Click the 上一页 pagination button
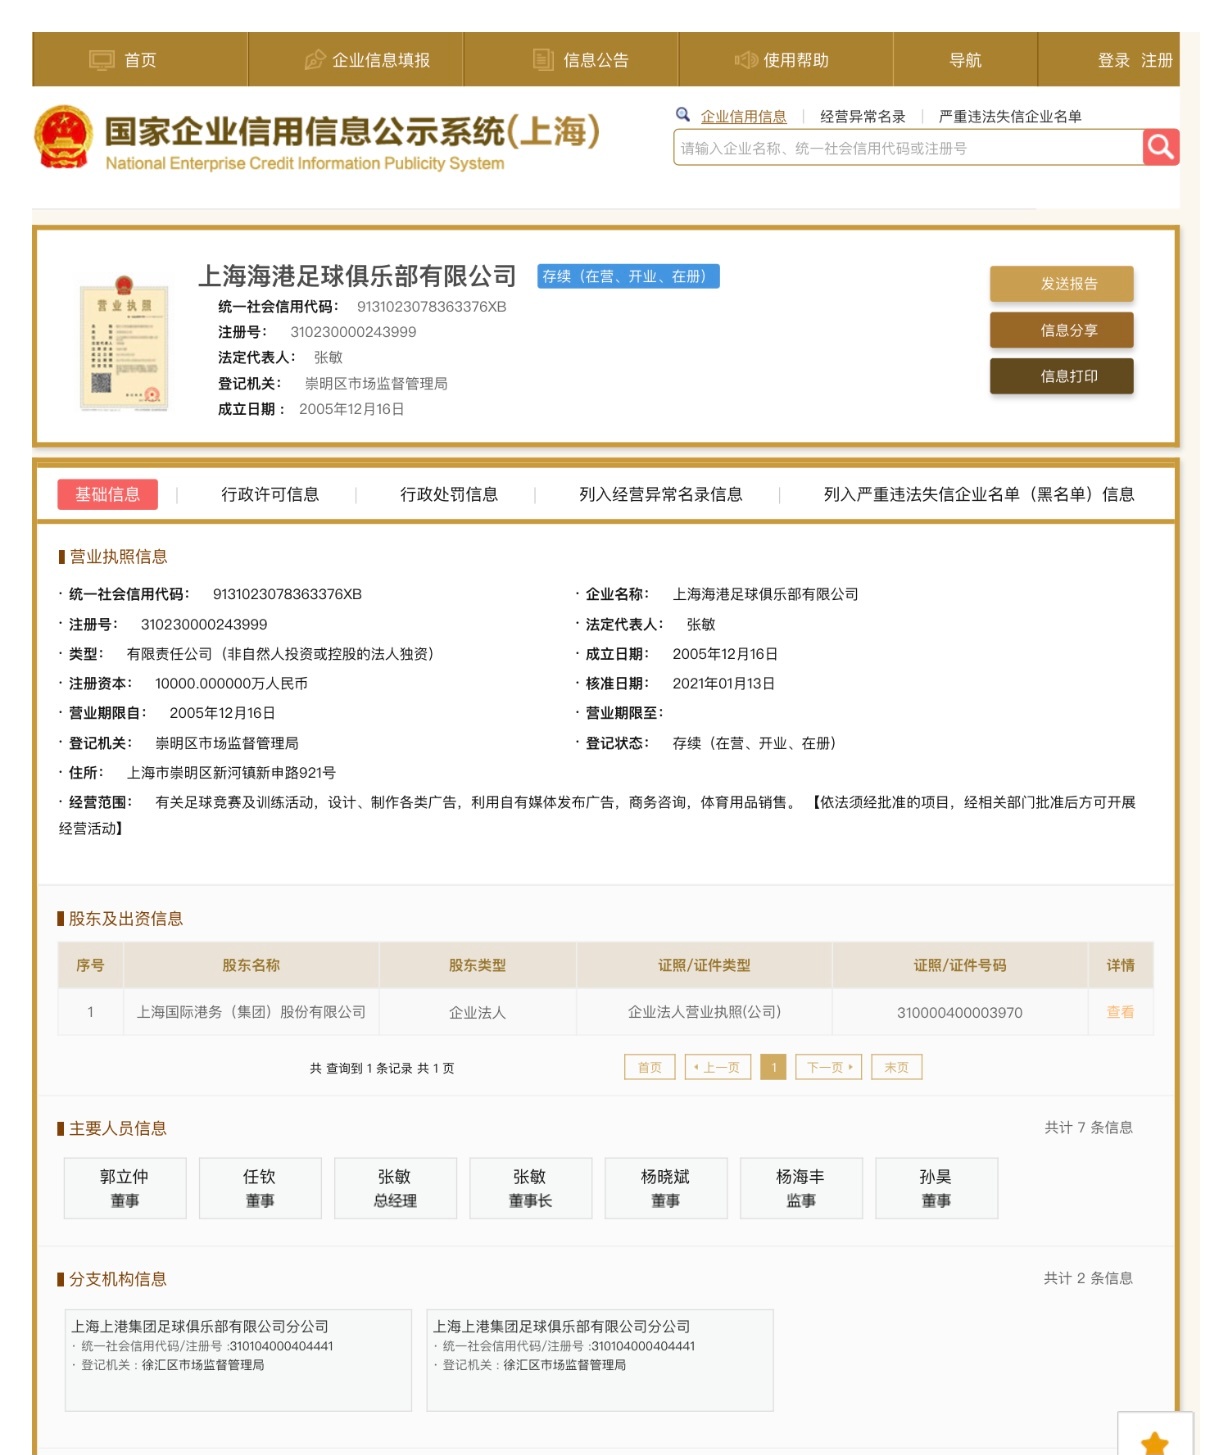1219x1455 pixels. (x=718, y=1067)
